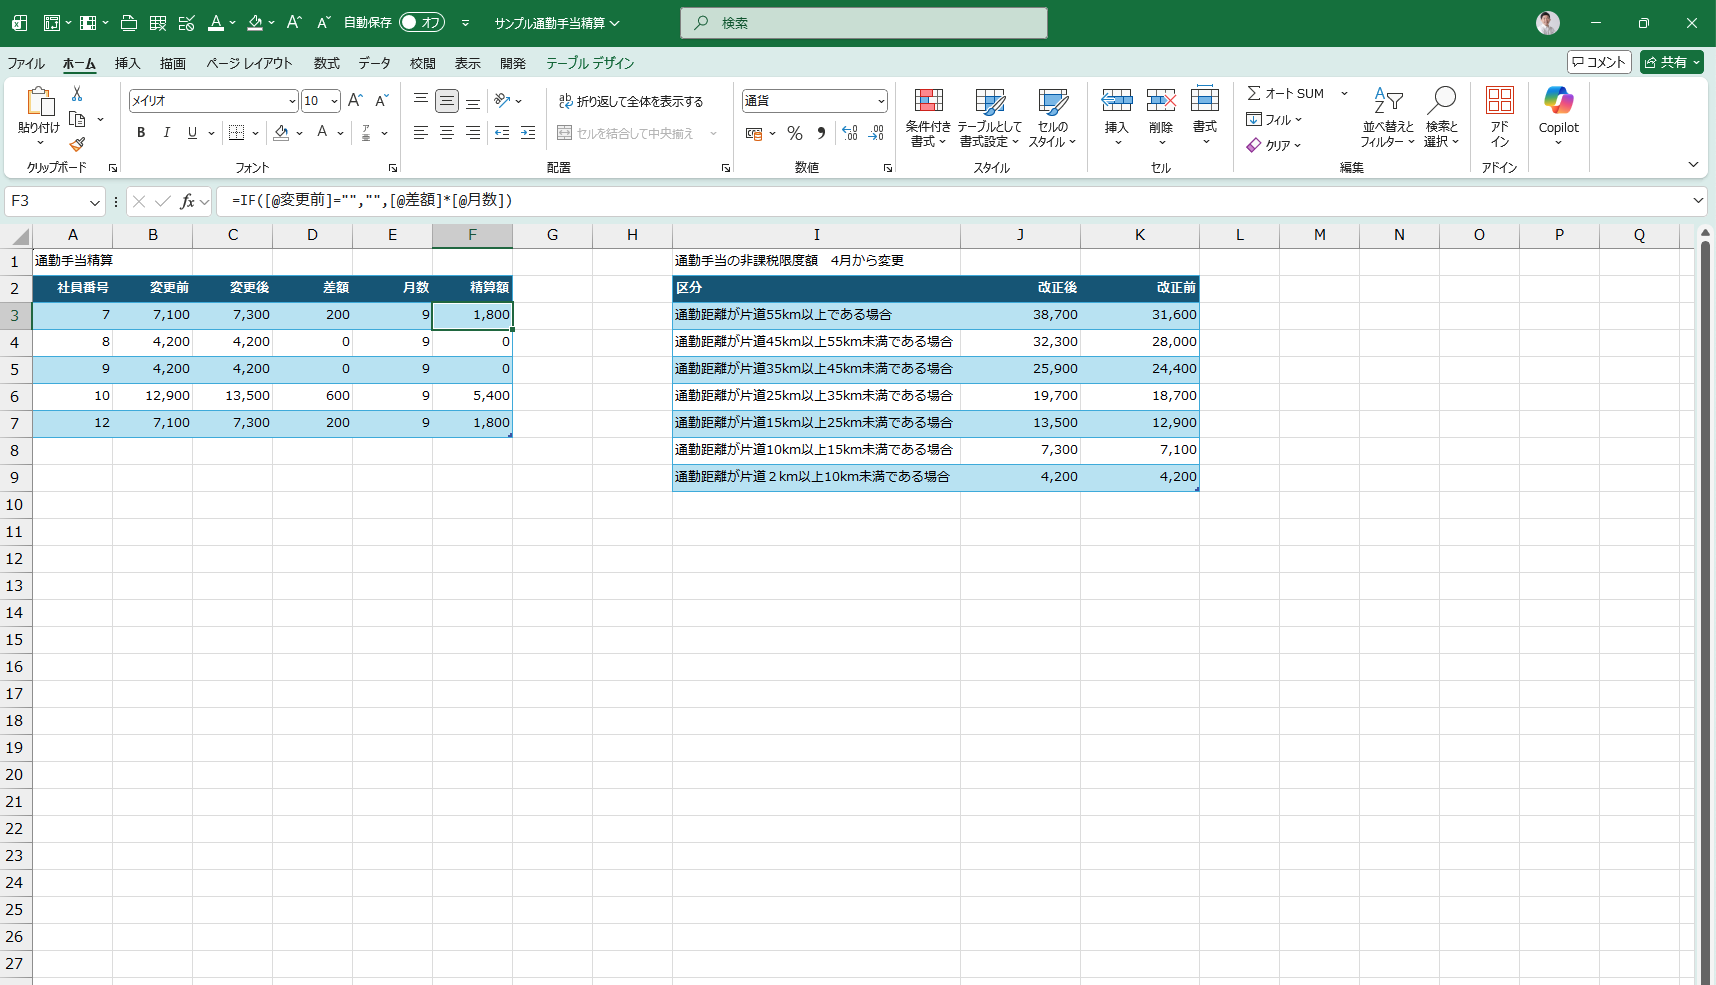Click the Percent style icon
Image resolution: width=1716 pixels, height=985 pixels.
tap(795, 133)
